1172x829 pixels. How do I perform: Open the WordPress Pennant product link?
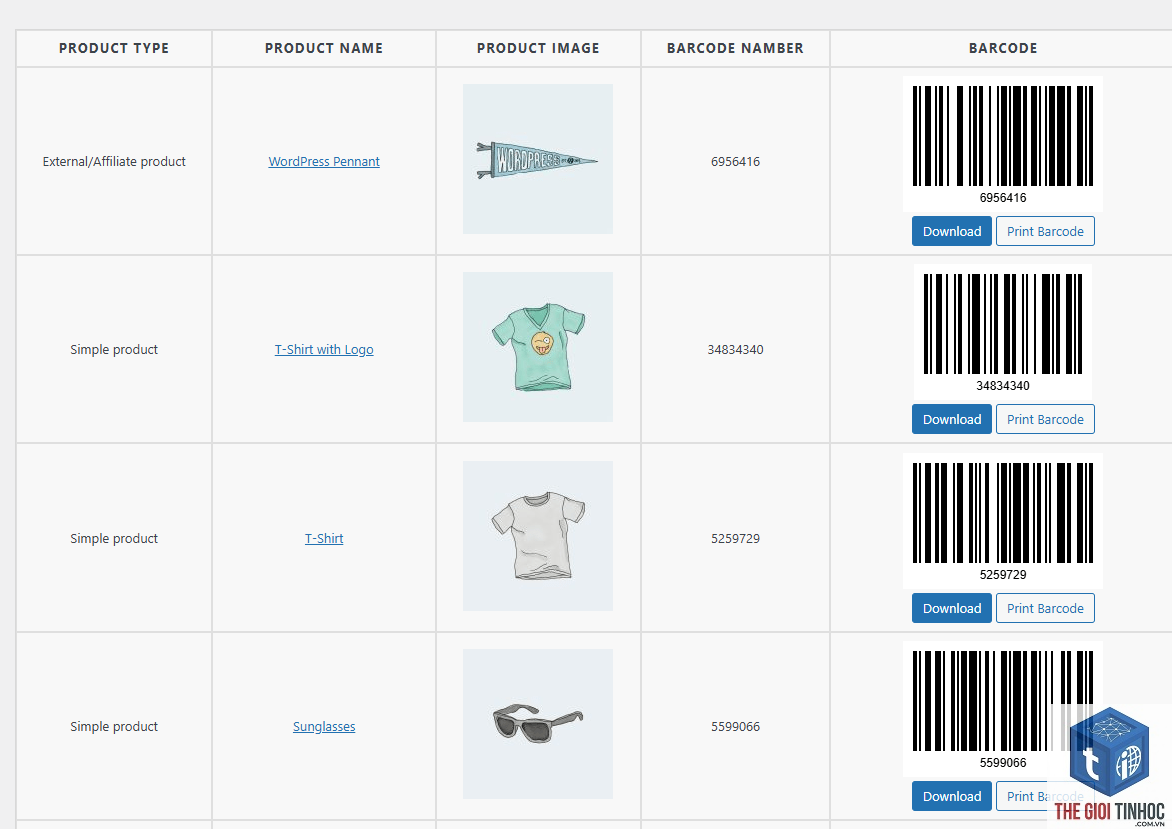324,161
